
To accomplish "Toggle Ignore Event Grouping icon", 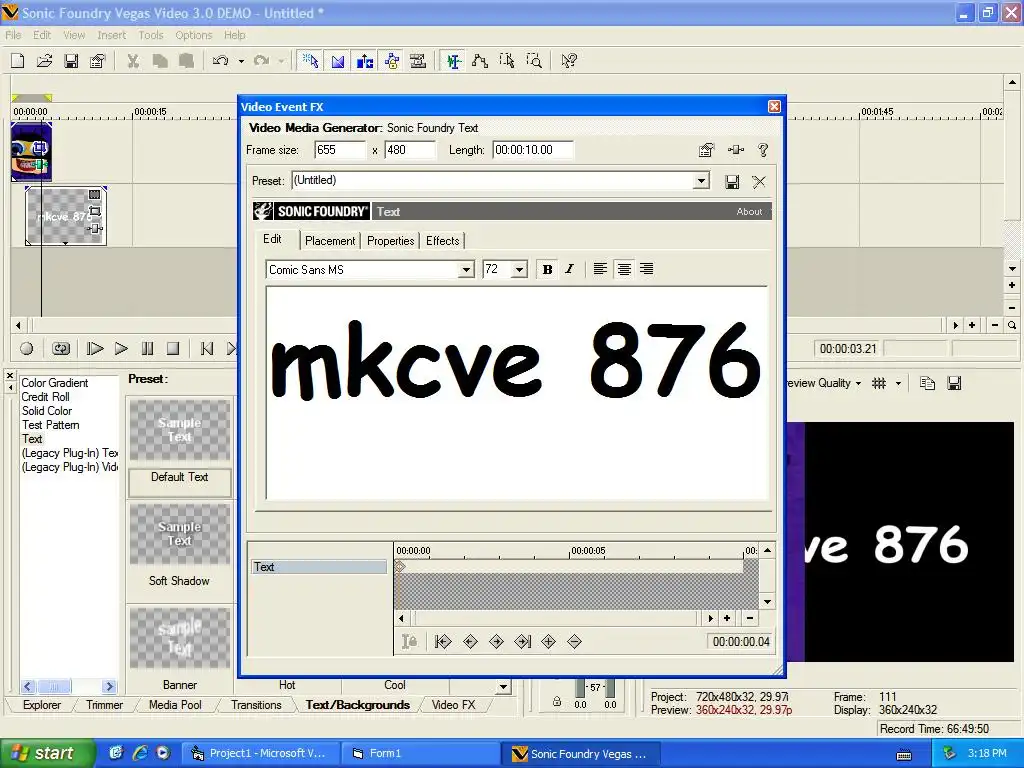I will click(418, 61).
